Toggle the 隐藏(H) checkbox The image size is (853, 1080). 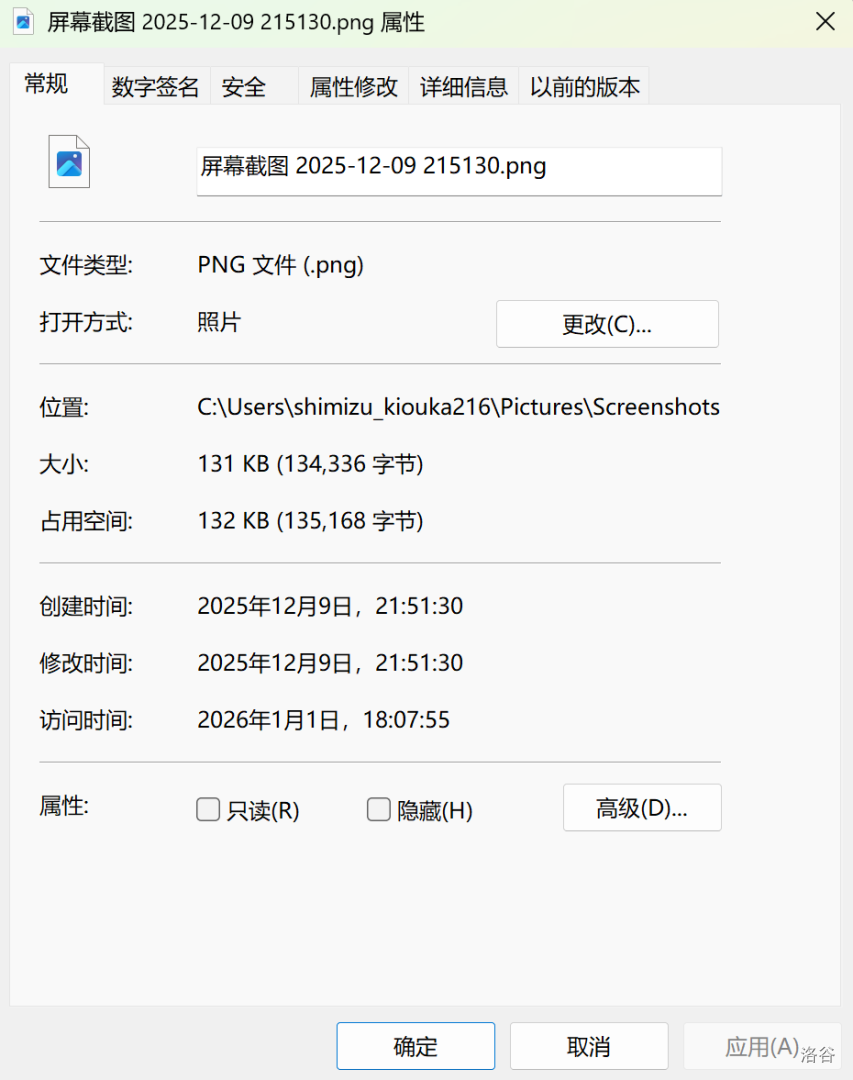[x=378, y=810]
